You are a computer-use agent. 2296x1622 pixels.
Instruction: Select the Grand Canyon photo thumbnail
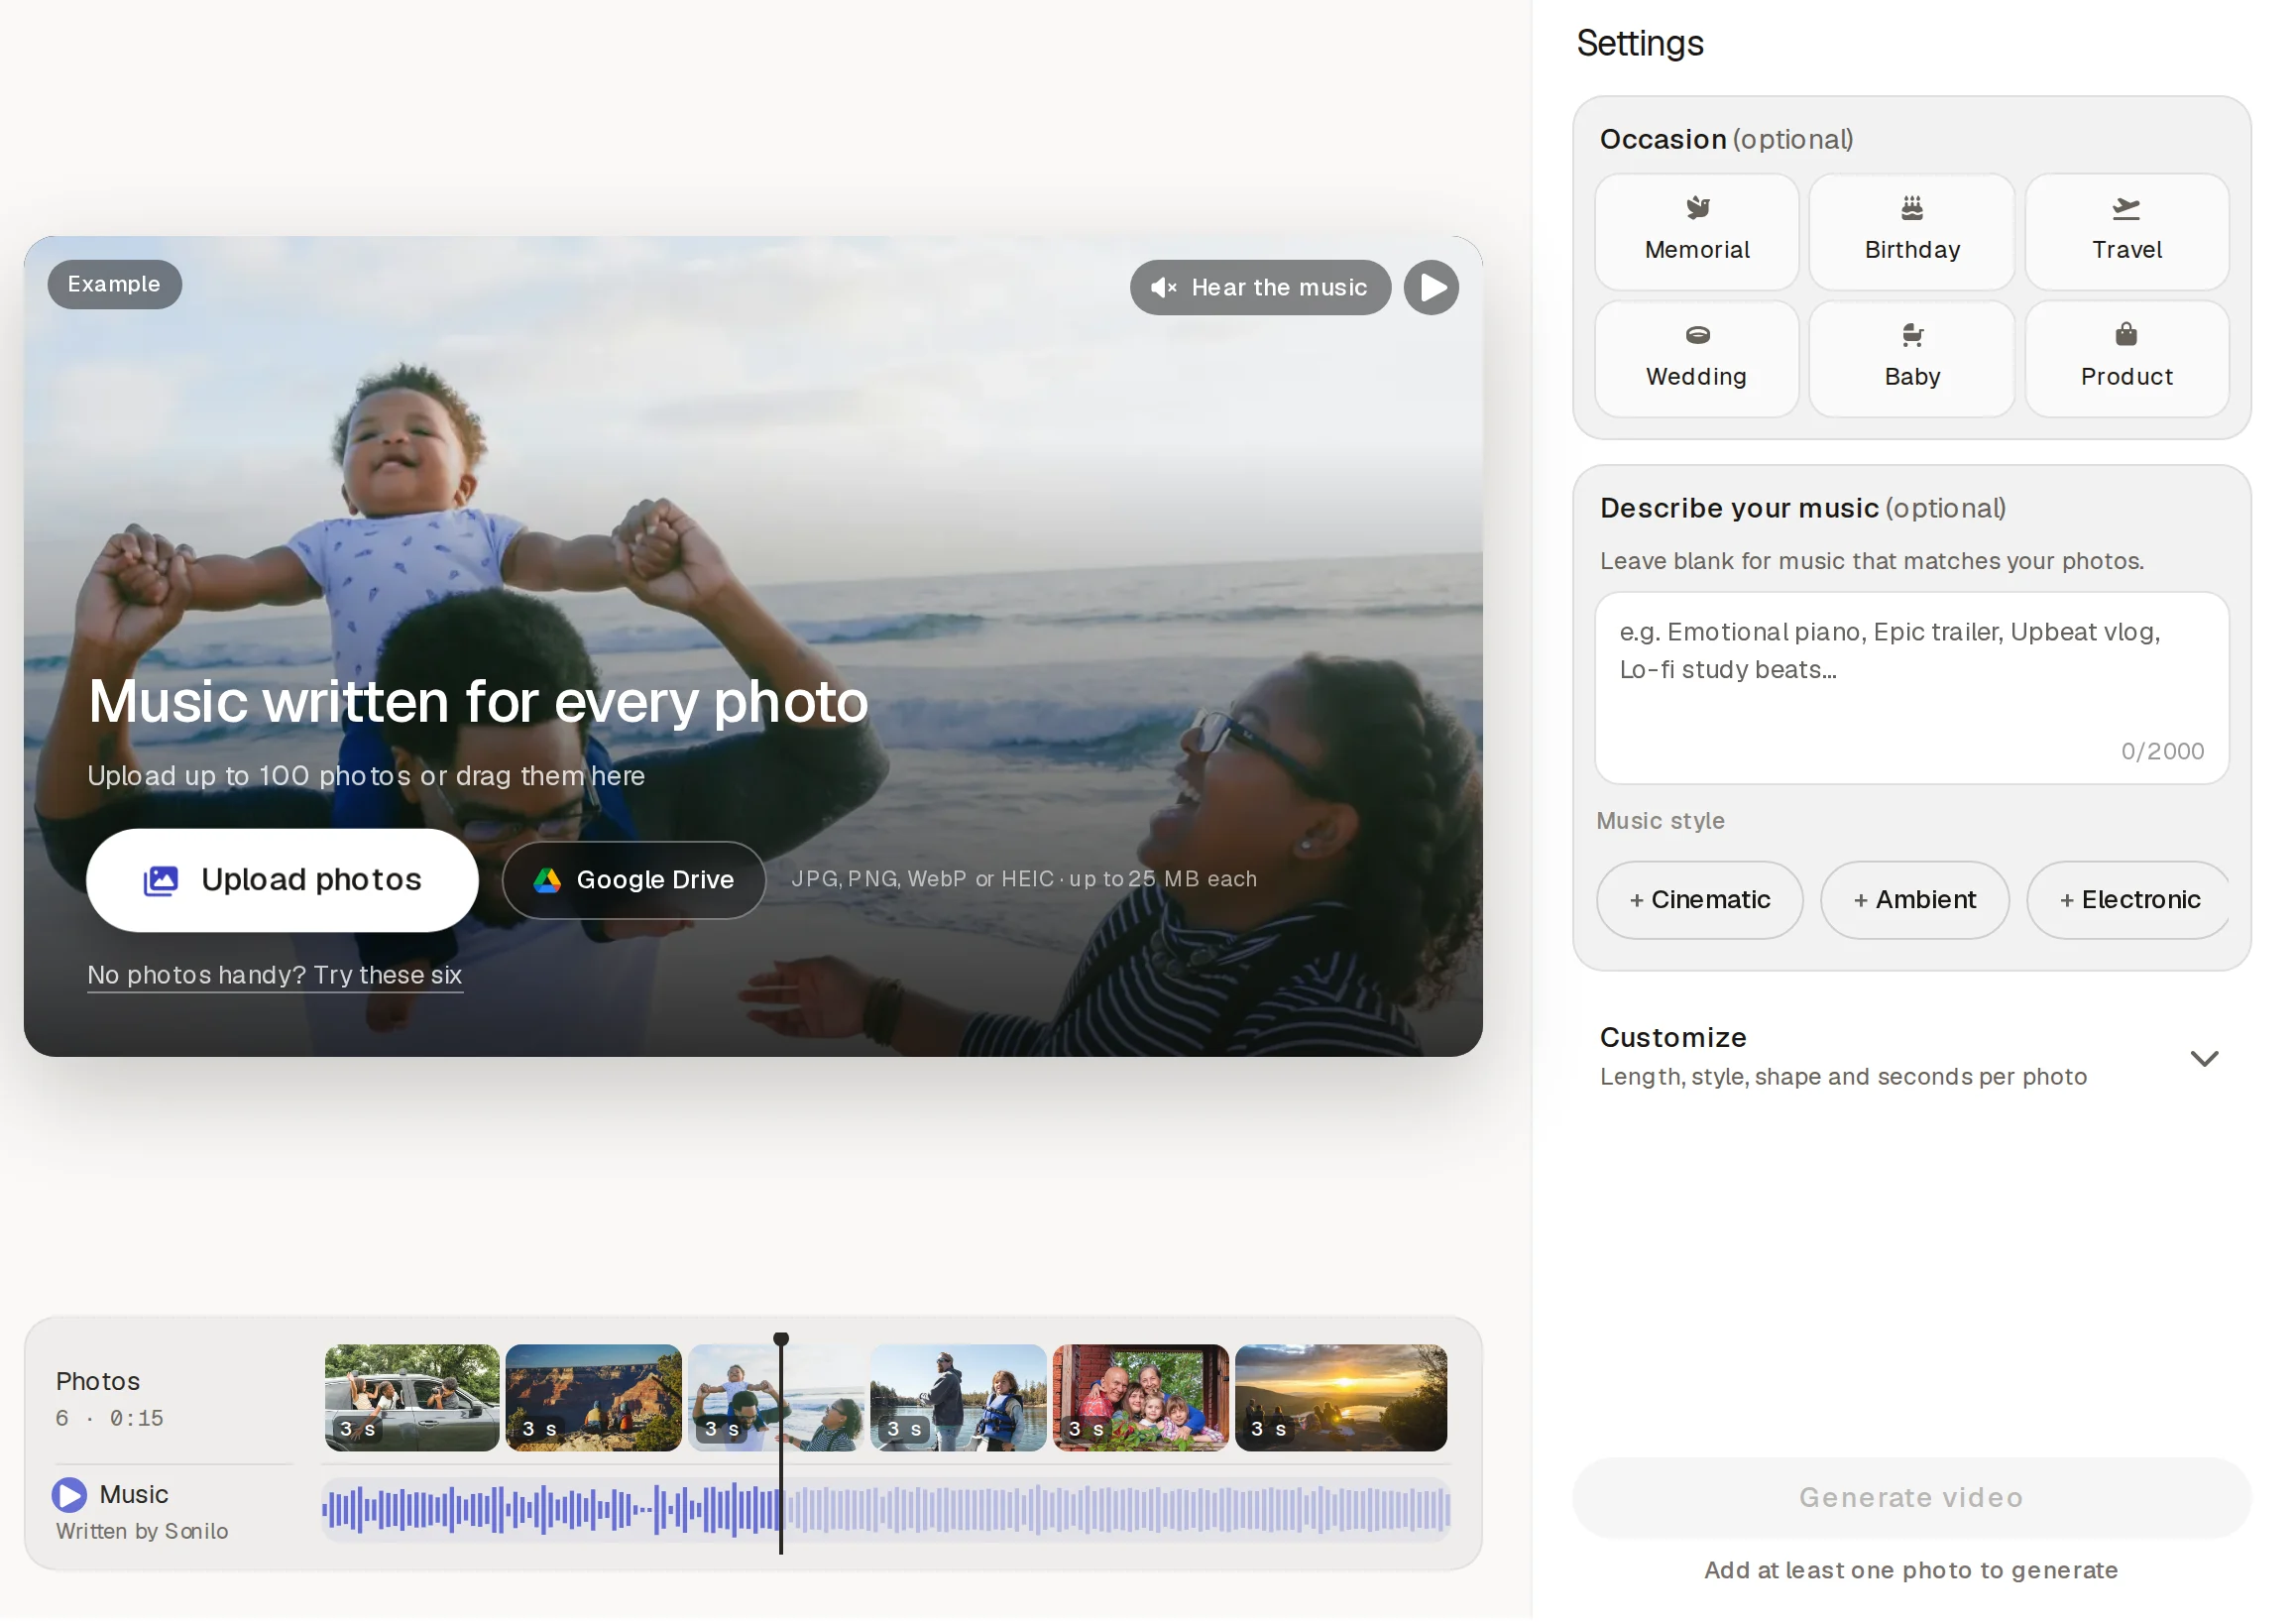[x=595, y=1399]
